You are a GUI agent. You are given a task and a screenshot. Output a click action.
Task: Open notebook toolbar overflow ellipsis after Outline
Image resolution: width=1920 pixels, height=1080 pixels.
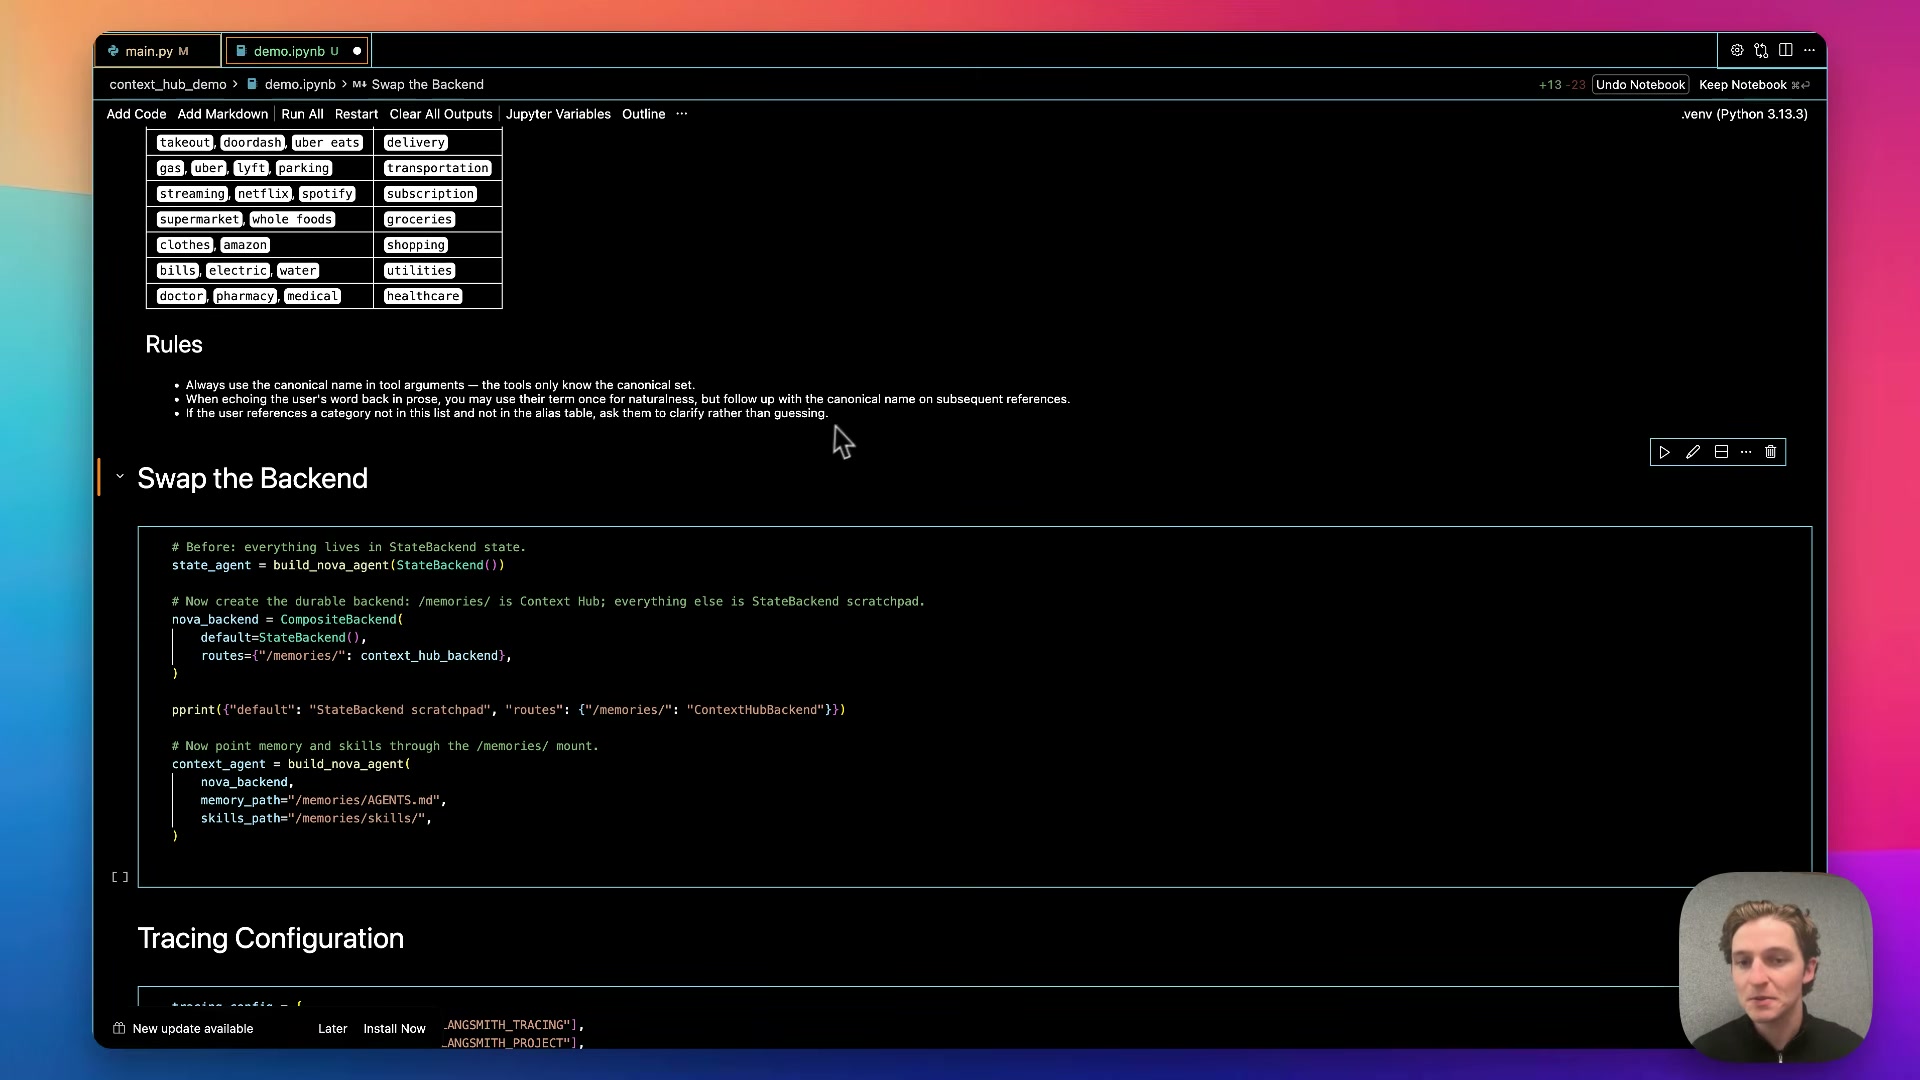pyautogui.click(x=682, y=114)
